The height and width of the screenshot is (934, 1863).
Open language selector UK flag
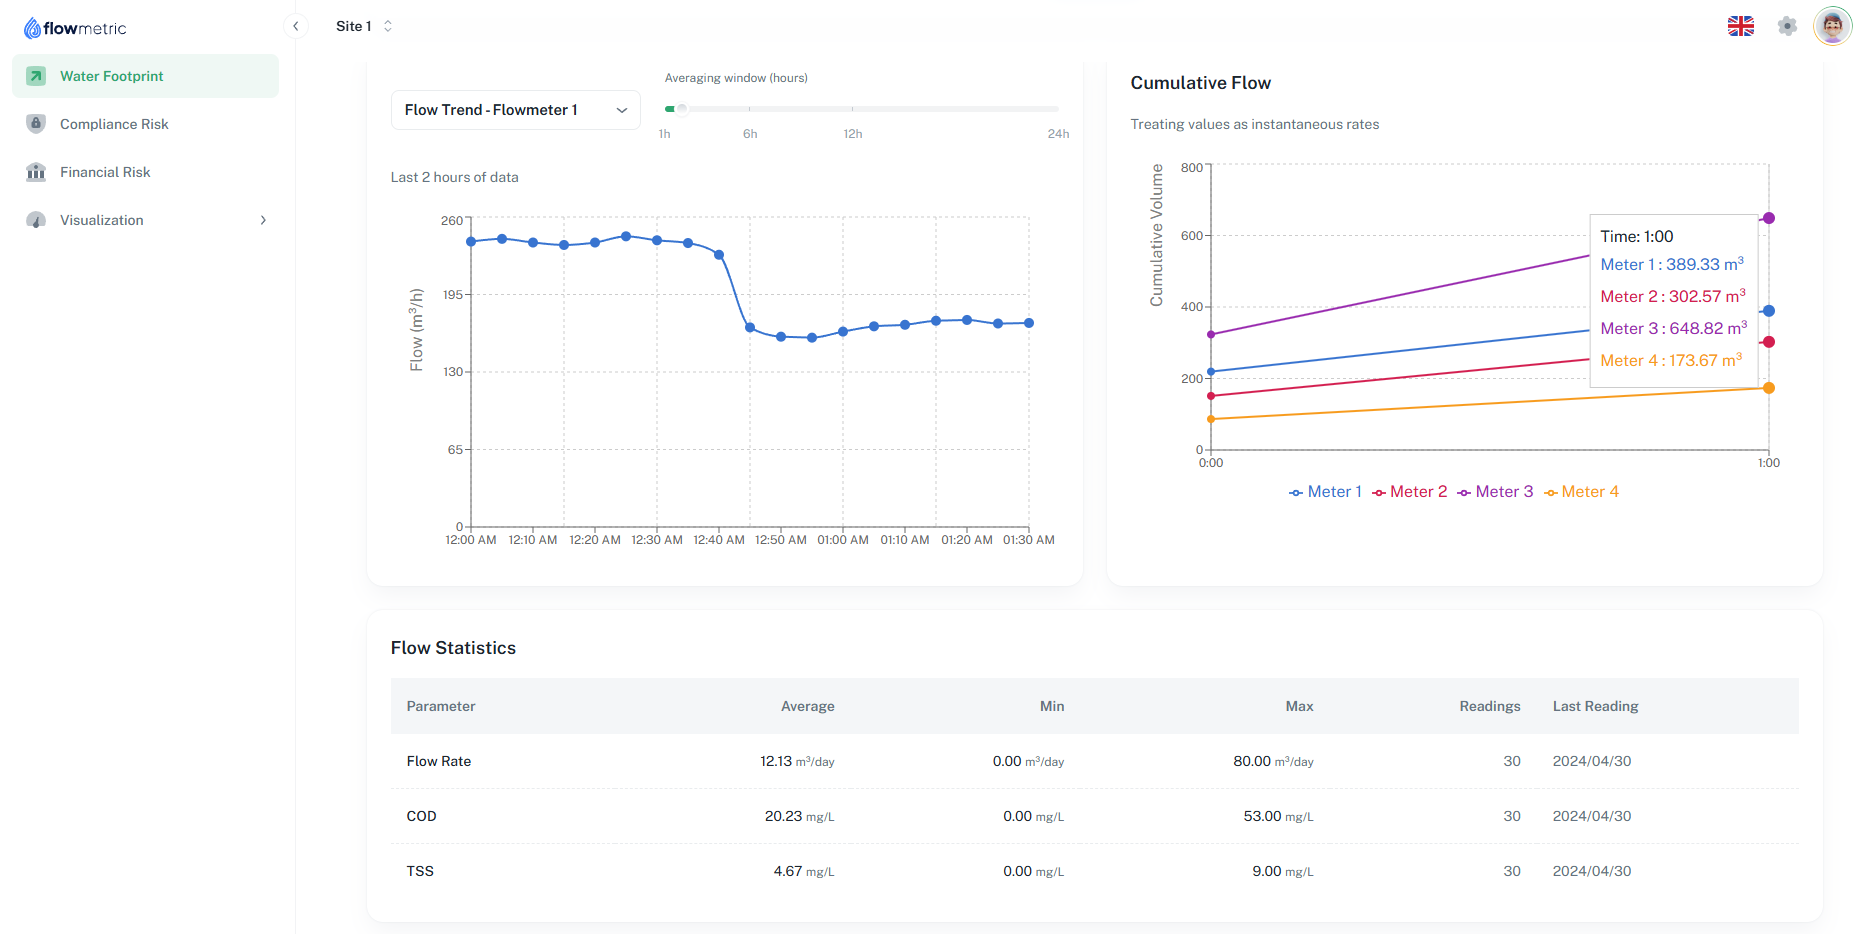pyautogui.click(x=1740, y=27)
